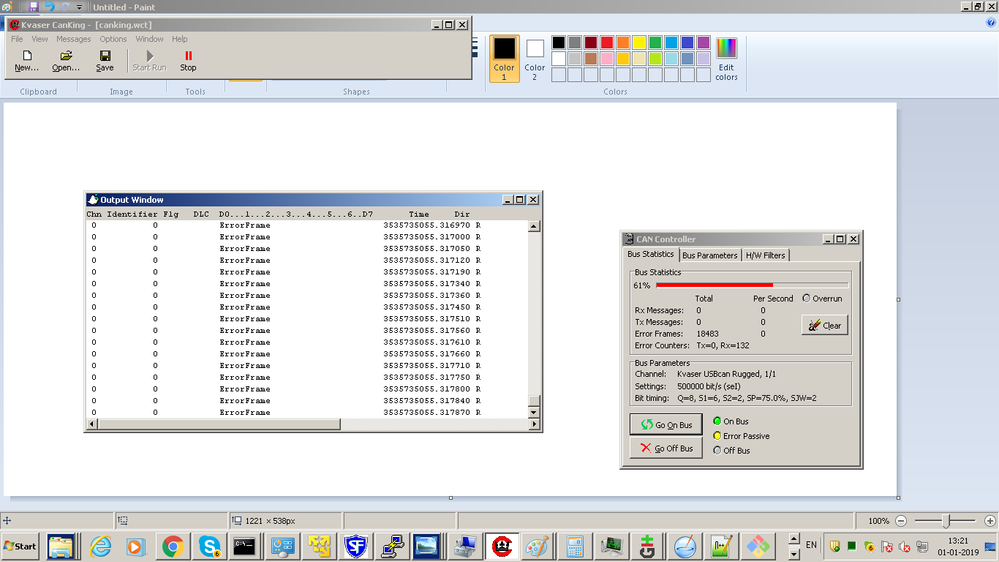Open the Calculator taskbar icon
Viewport: 999px width, 562px height.
(575, 546)
